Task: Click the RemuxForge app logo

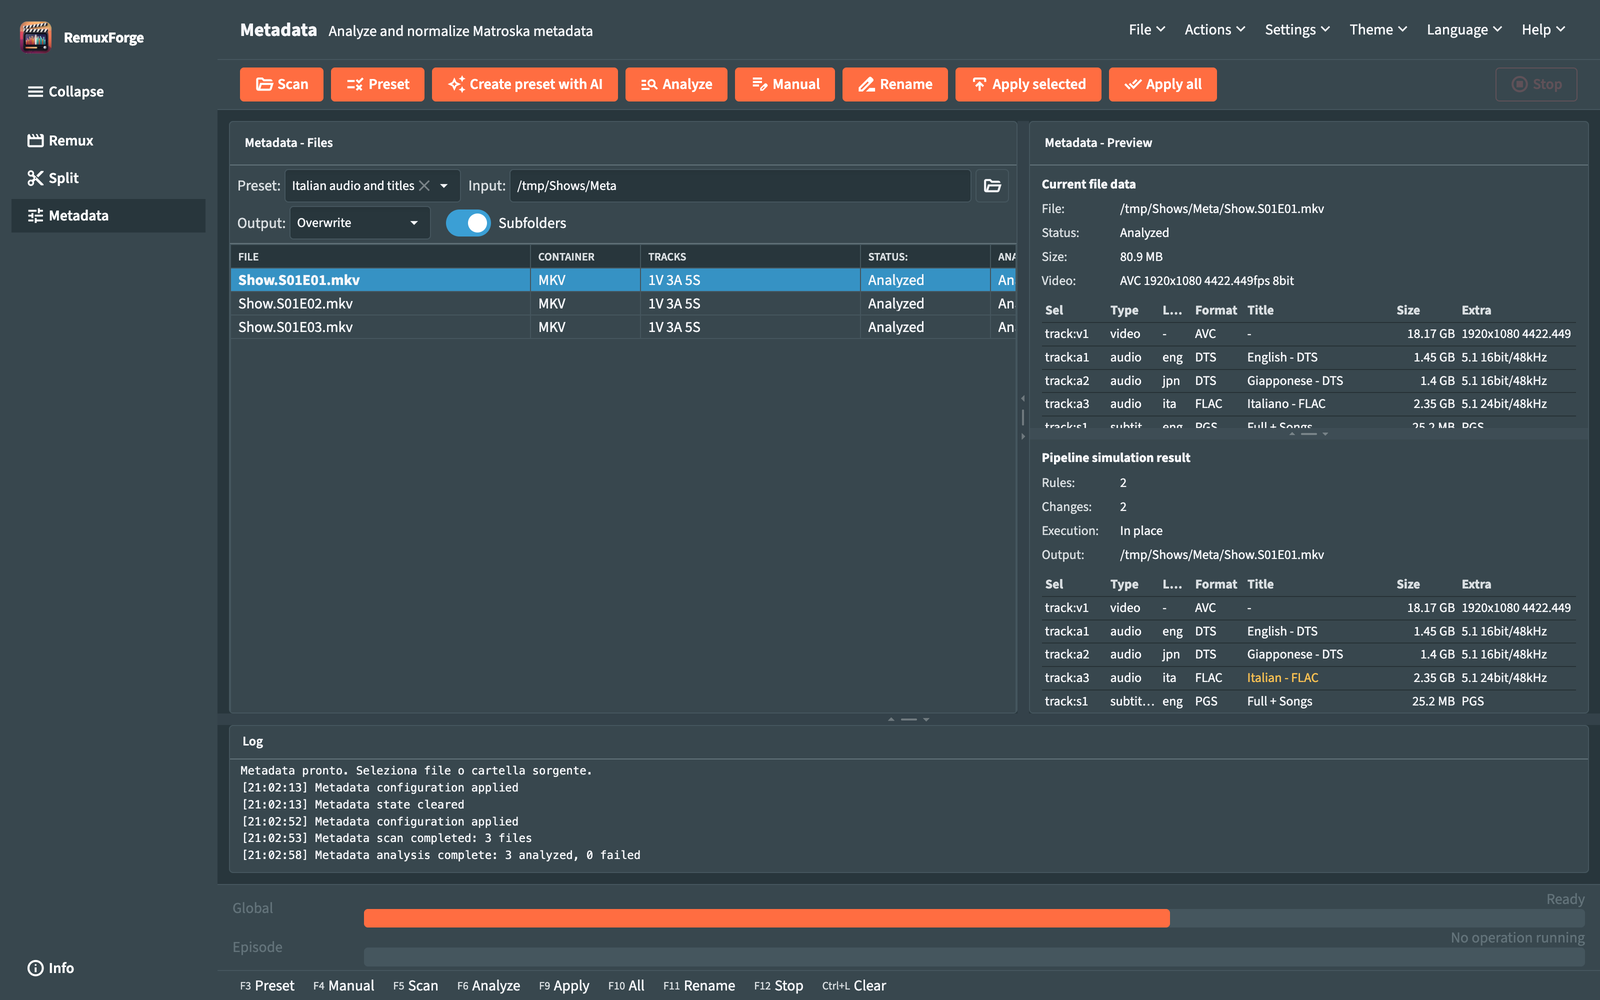Action: click(36, 37)
